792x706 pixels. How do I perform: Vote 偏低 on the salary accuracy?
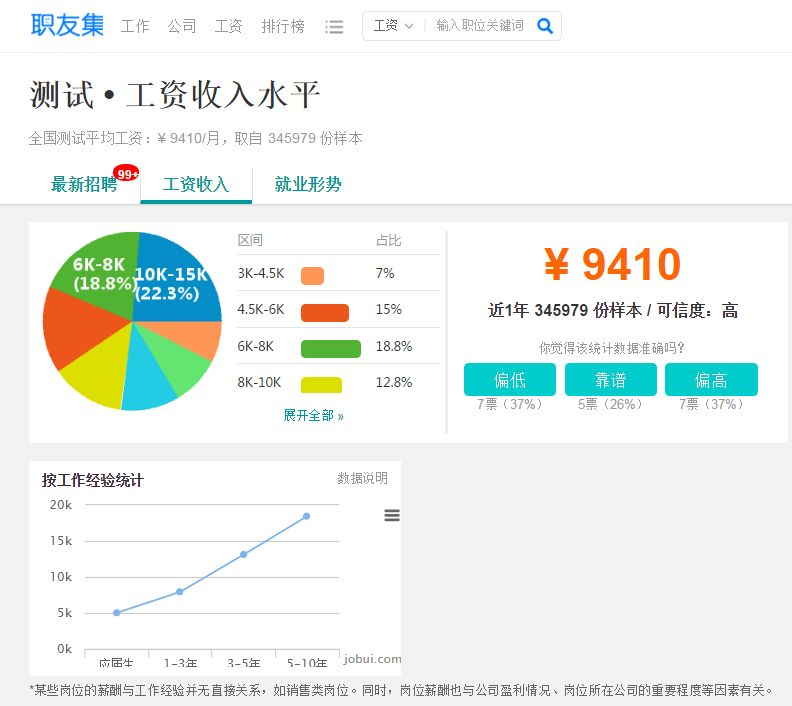509,380
